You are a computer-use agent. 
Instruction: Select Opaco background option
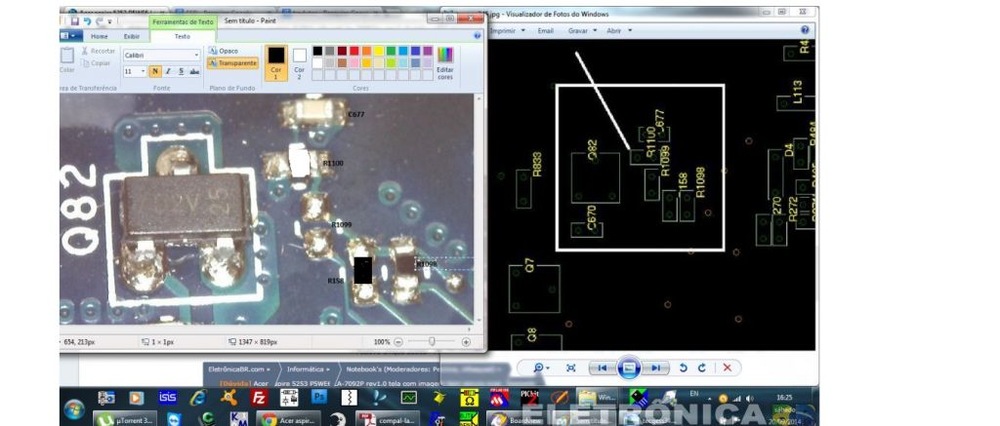coord(224,50)
